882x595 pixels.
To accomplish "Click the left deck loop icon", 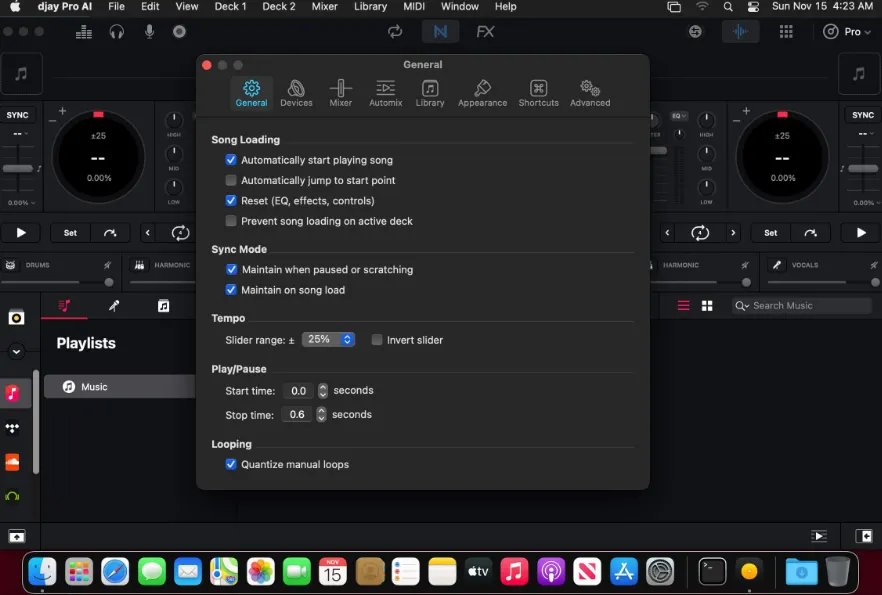I will 180,232.
